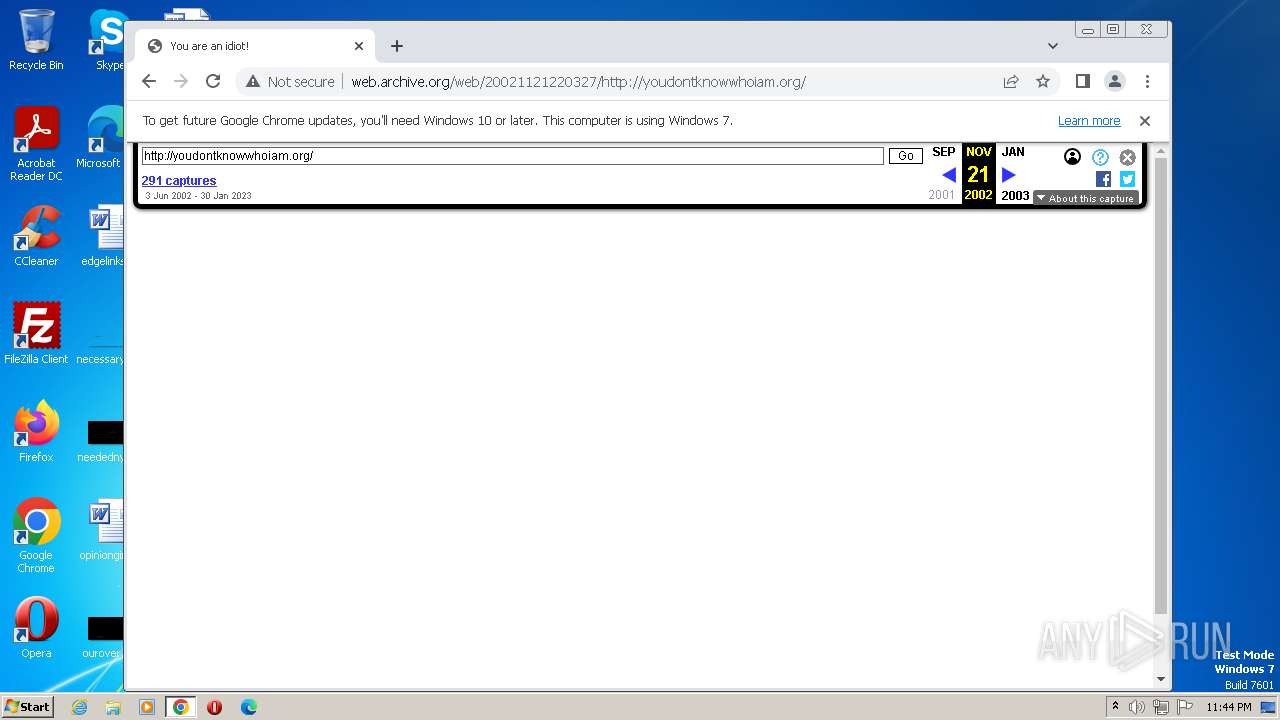This screenshot has width=1280, height=720.
Task: Click the SEP month label
Action: [943, 152]
